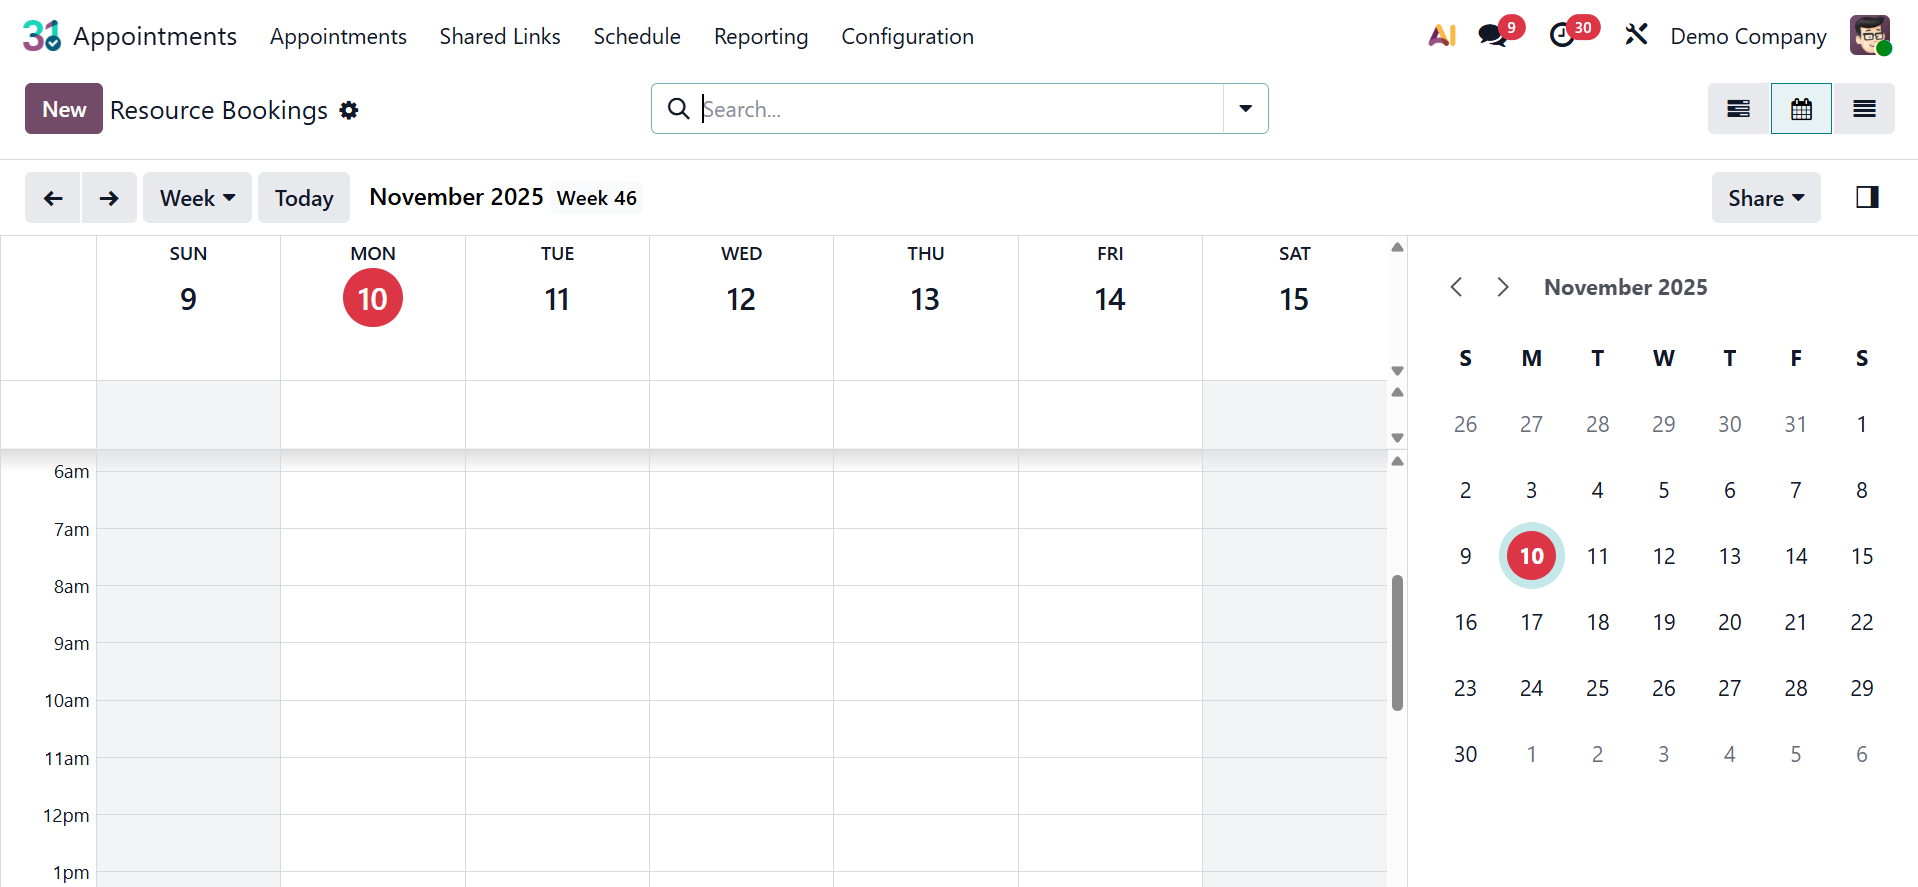The height and width of the screenshot is (887, 1918).
Task: Click the search magnifier icon
Action: (x=678, y=109)
